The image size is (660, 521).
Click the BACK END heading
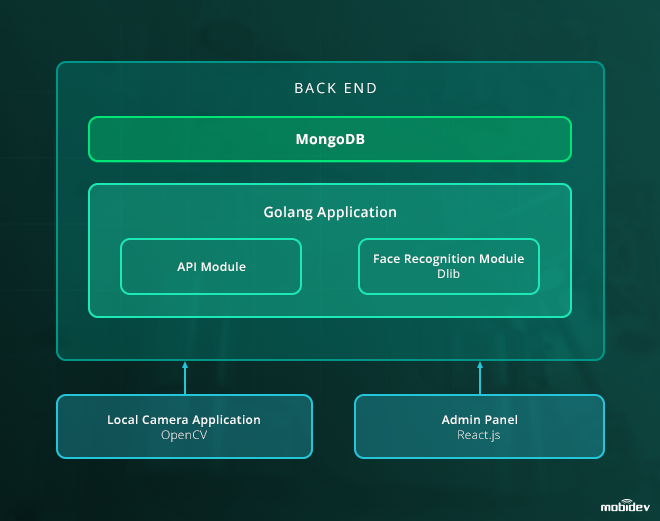tap(336, 88)
